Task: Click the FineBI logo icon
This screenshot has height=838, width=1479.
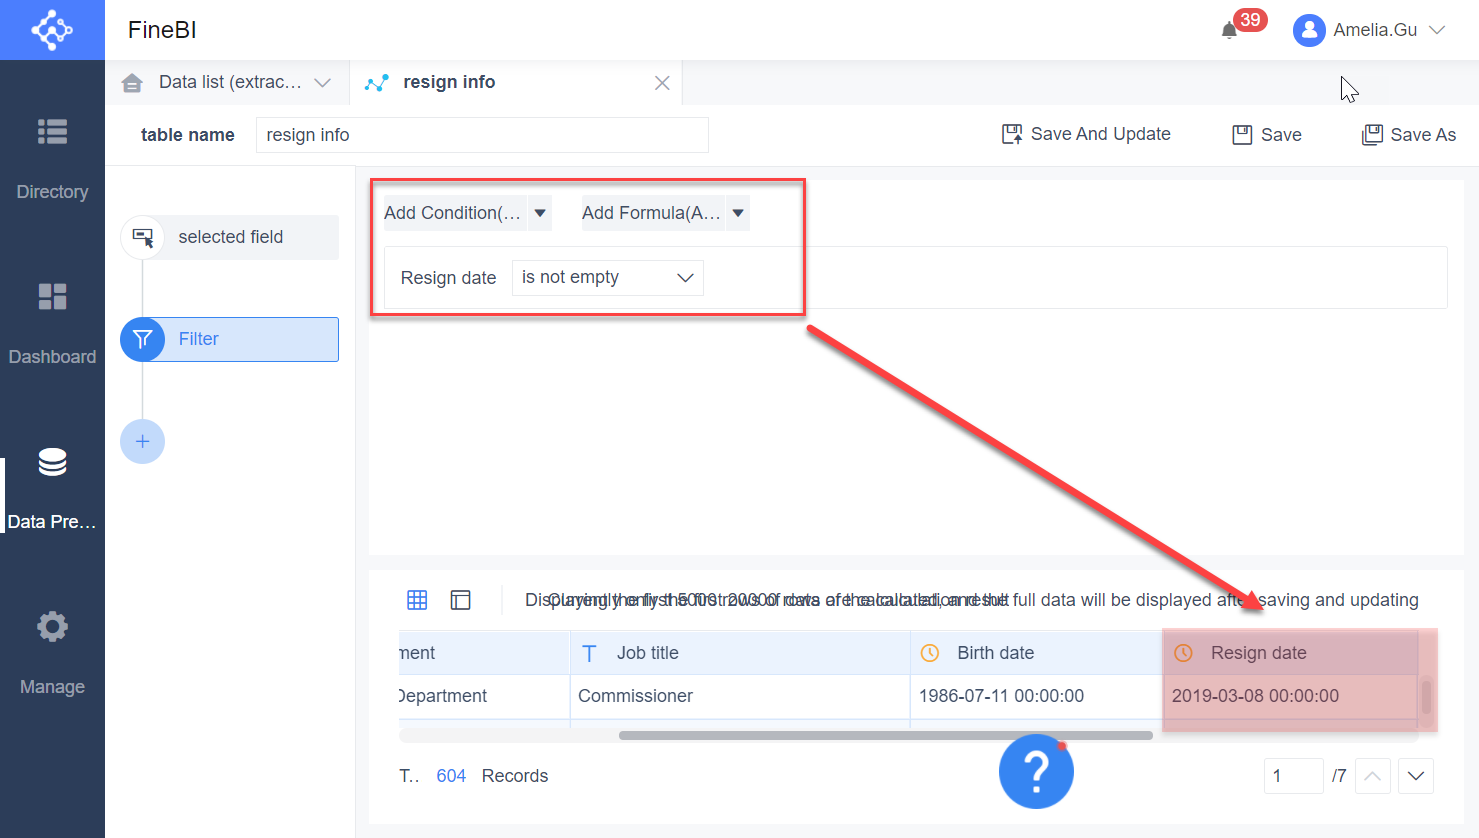Action: click(x=52, y=30)
